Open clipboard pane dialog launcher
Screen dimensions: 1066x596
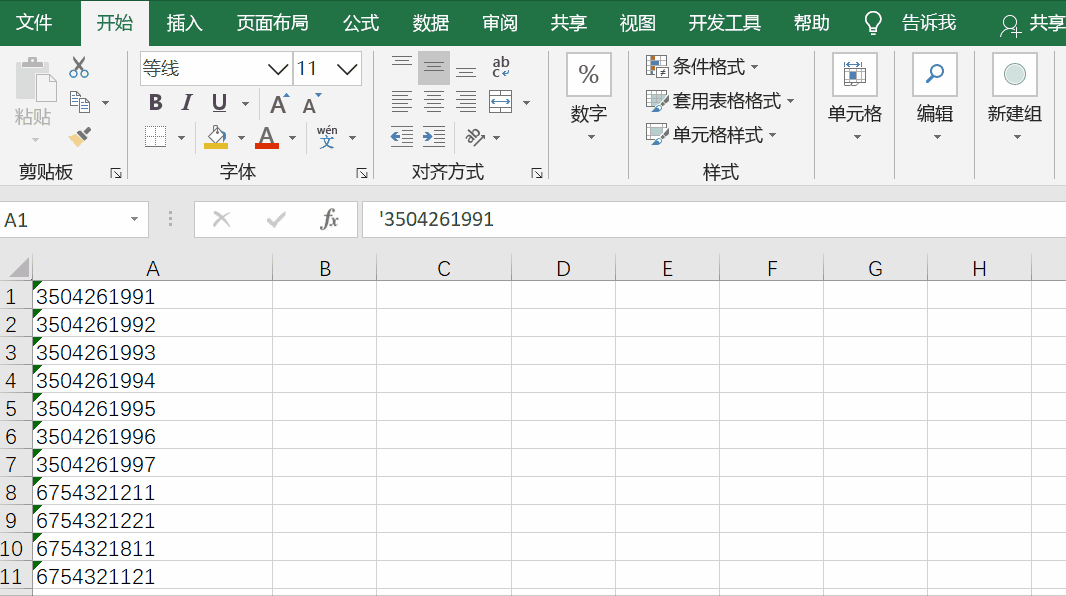tap(116, 173)
